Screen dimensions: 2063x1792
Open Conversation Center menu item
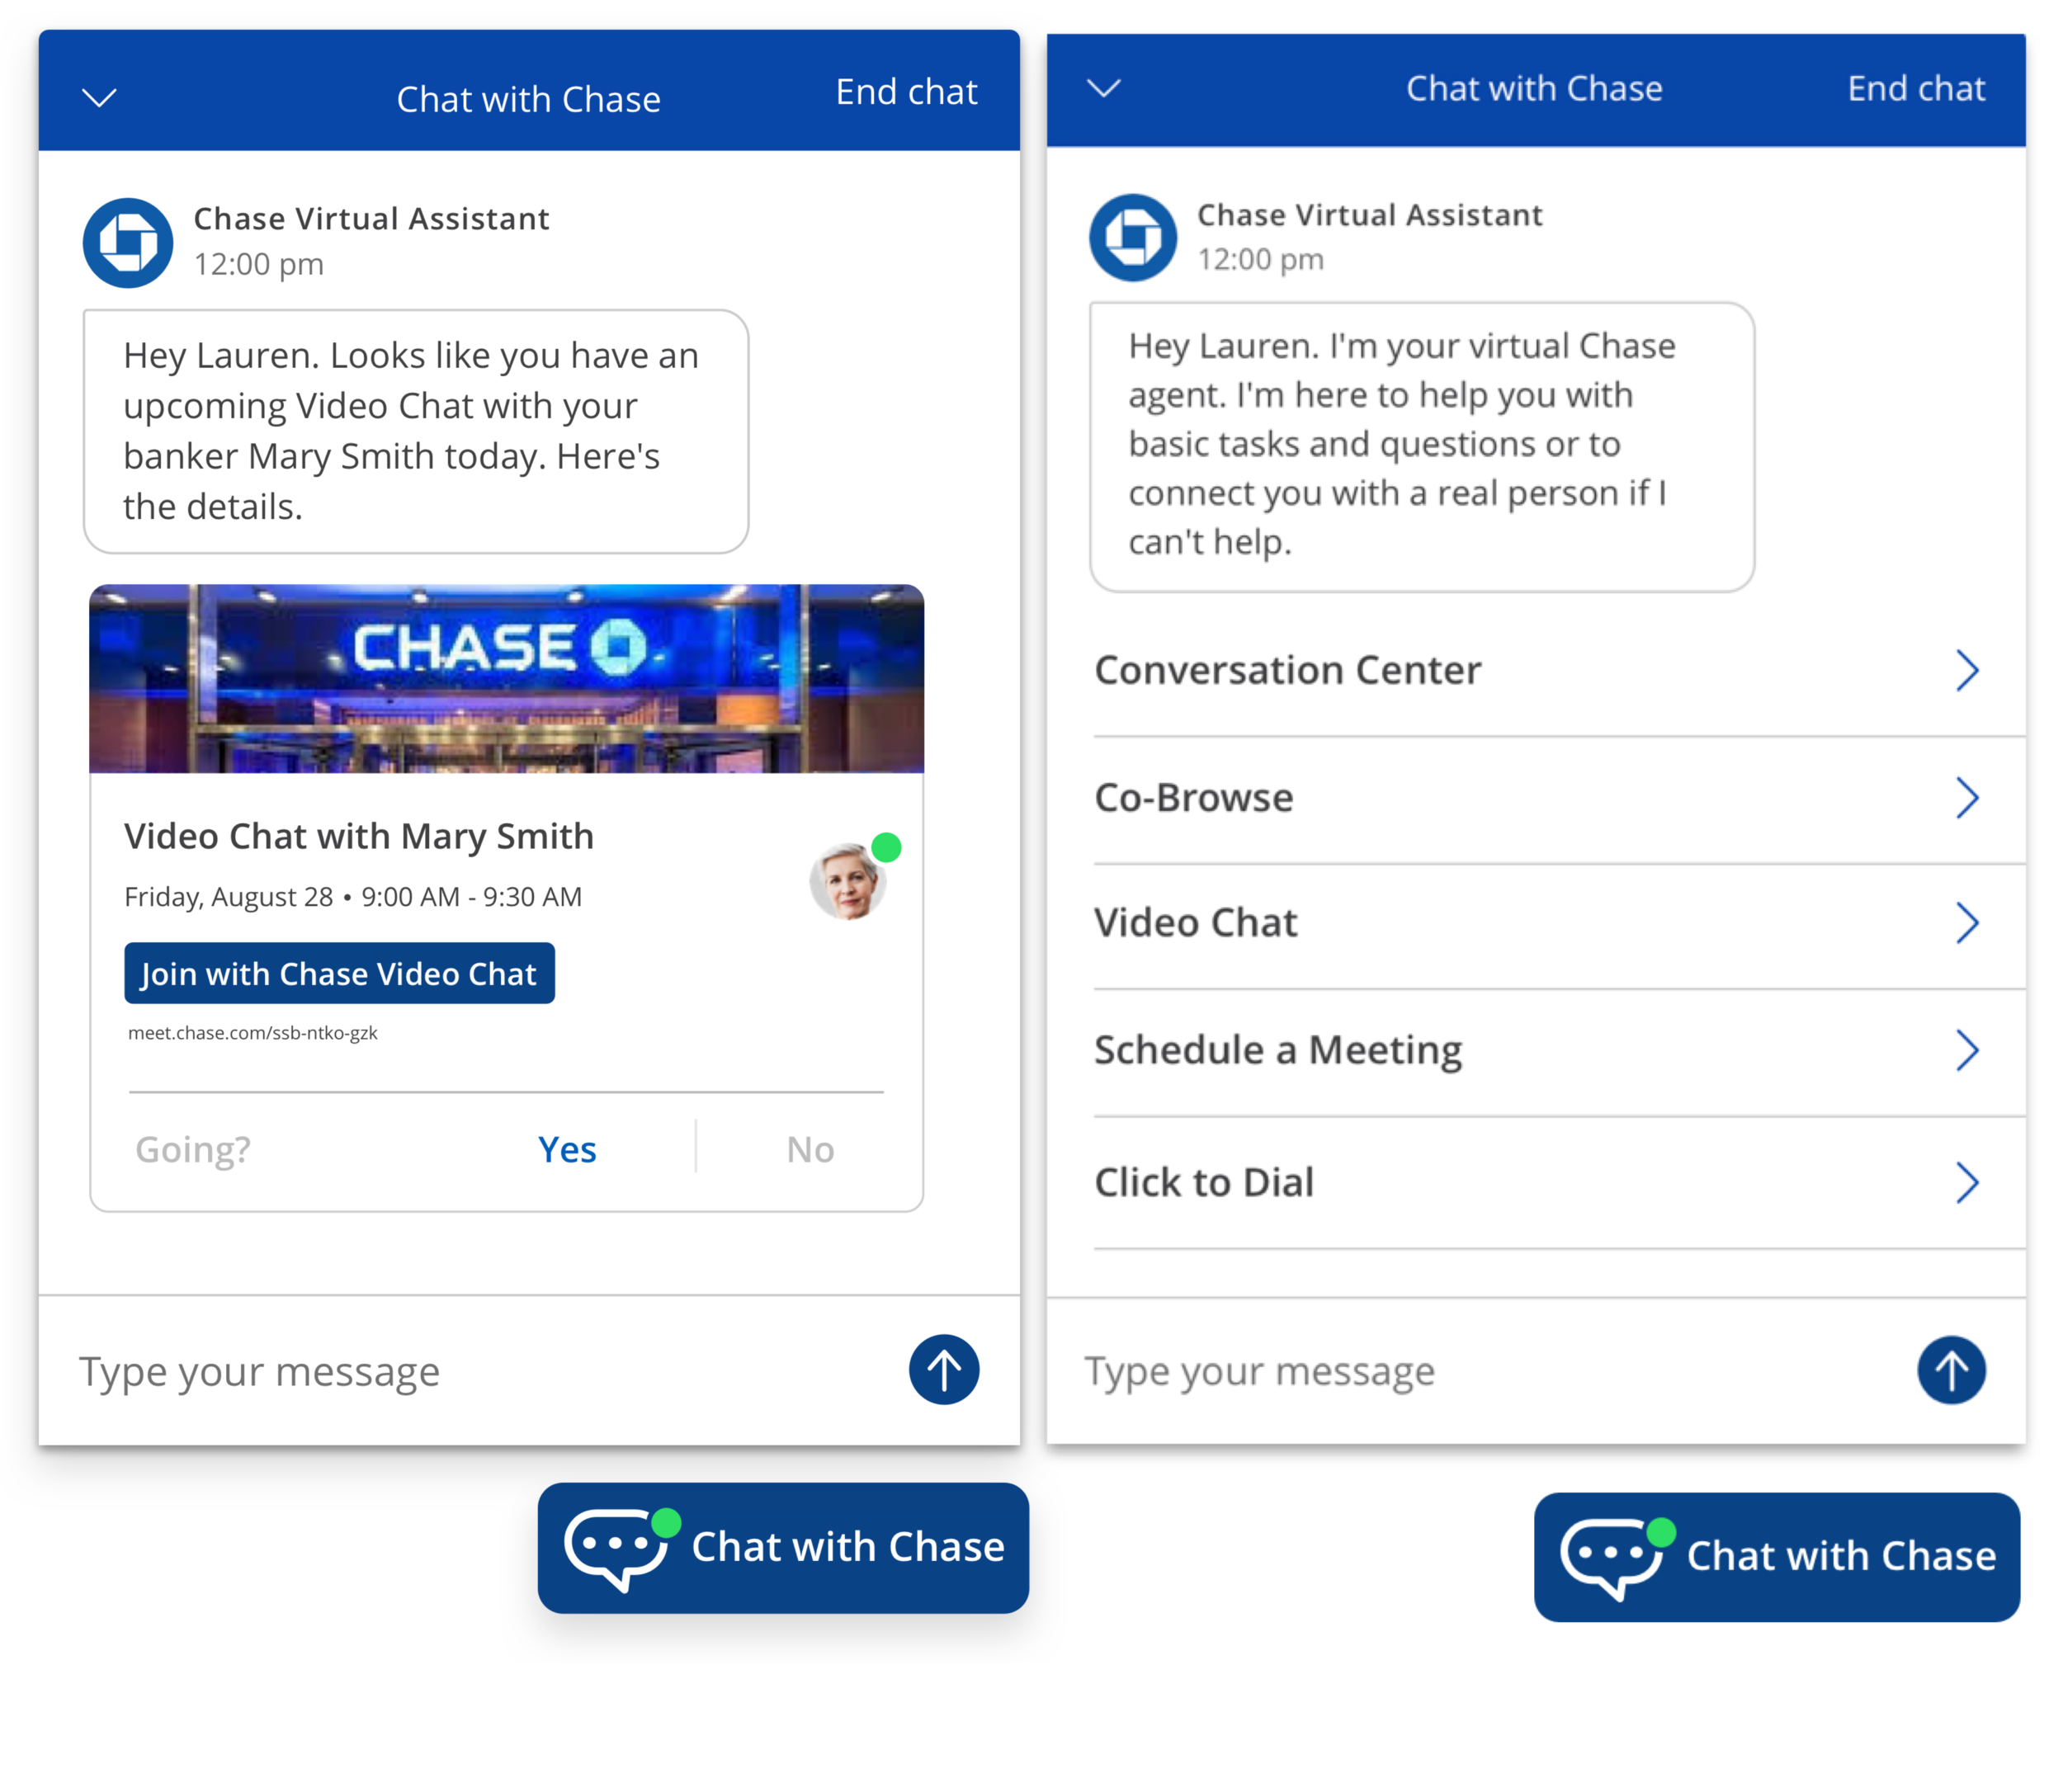coord(1288,670)
